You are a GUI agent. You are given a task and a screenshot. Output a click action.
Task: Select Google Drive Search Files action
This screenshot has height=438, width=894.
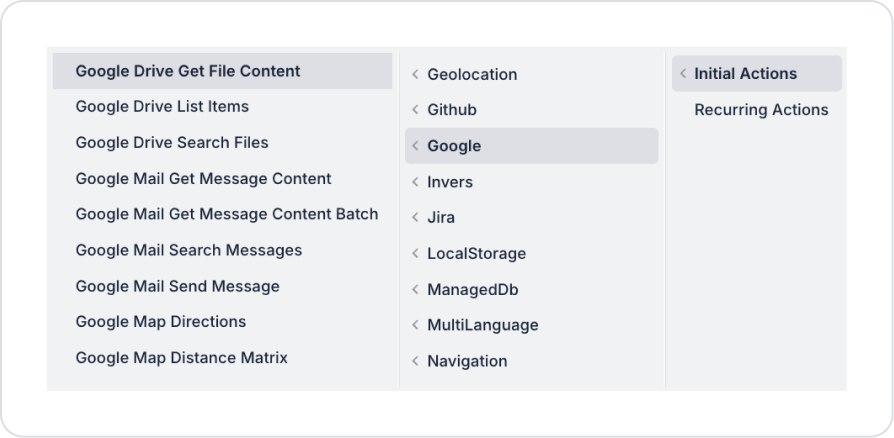pyautogui.click(x=172, y=142)
